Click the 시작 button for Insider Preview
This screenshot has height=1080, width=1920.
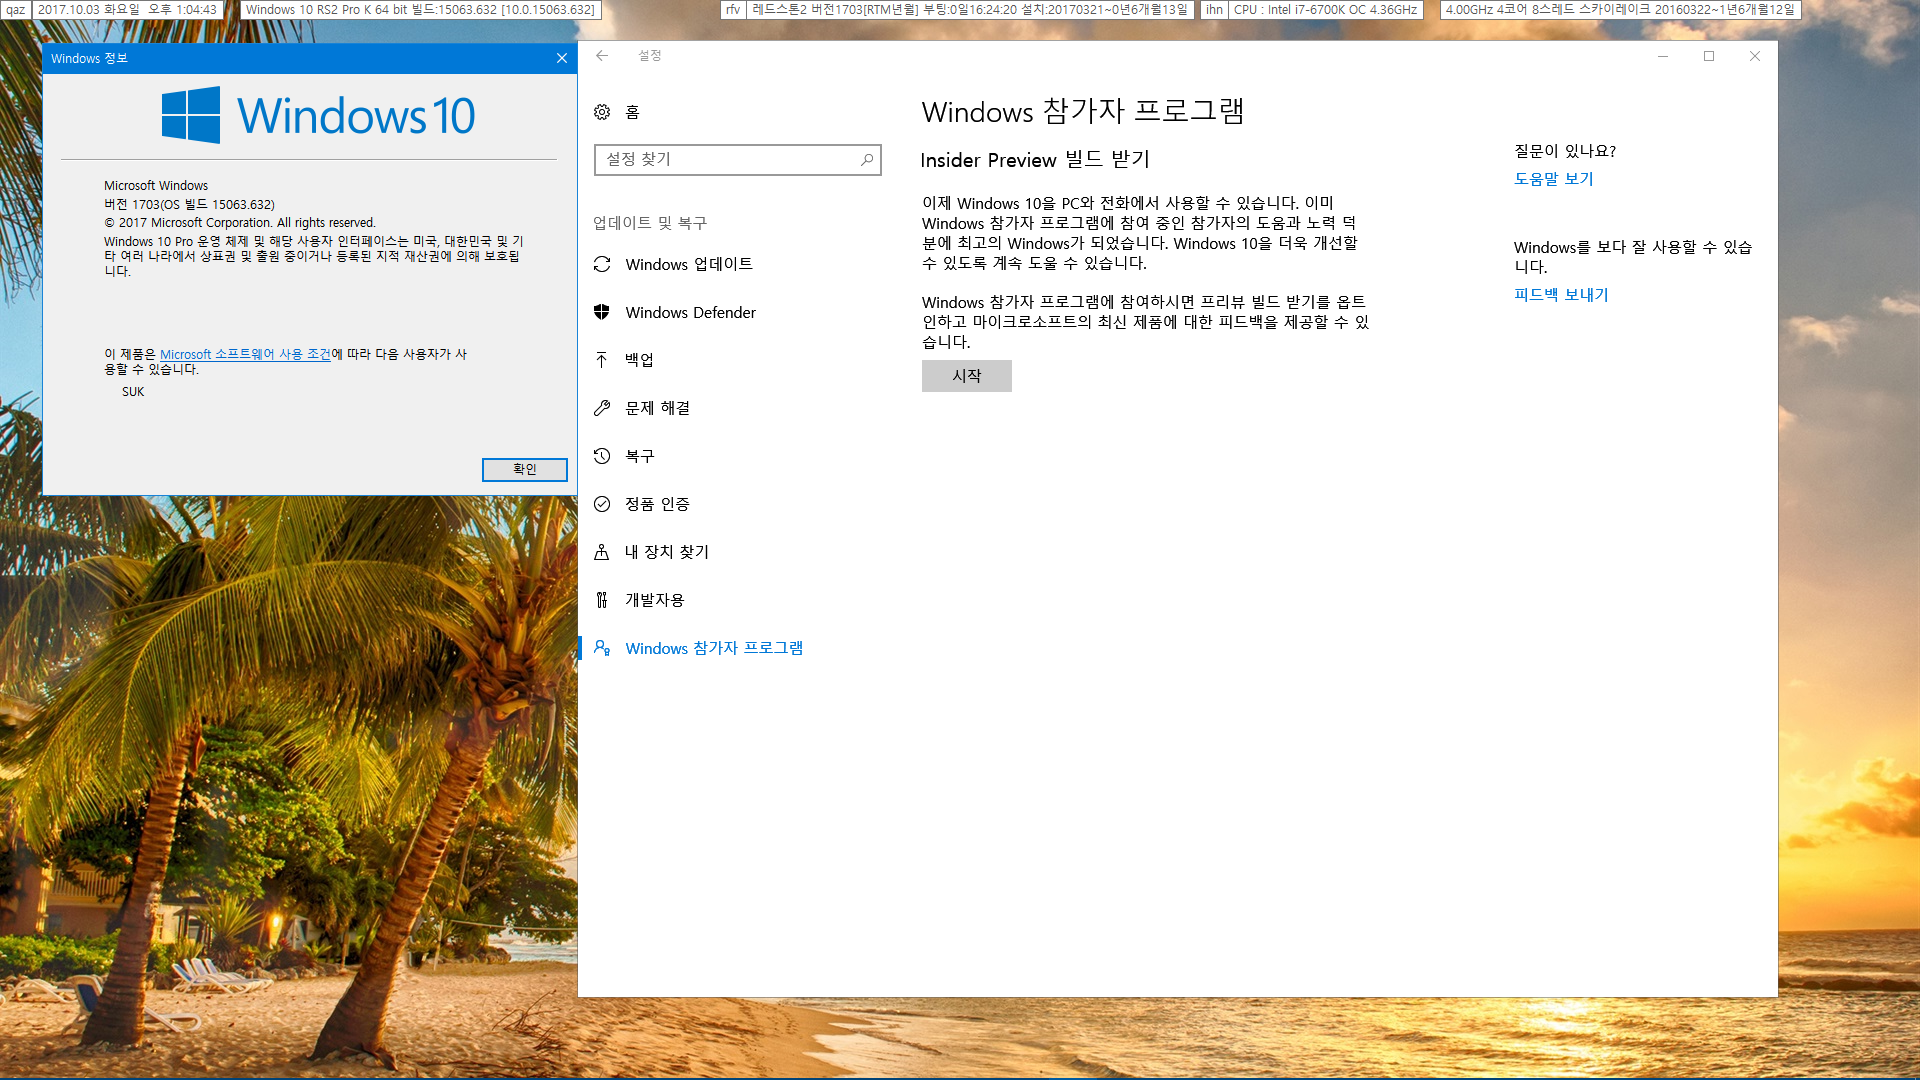(x=967, y=376)
